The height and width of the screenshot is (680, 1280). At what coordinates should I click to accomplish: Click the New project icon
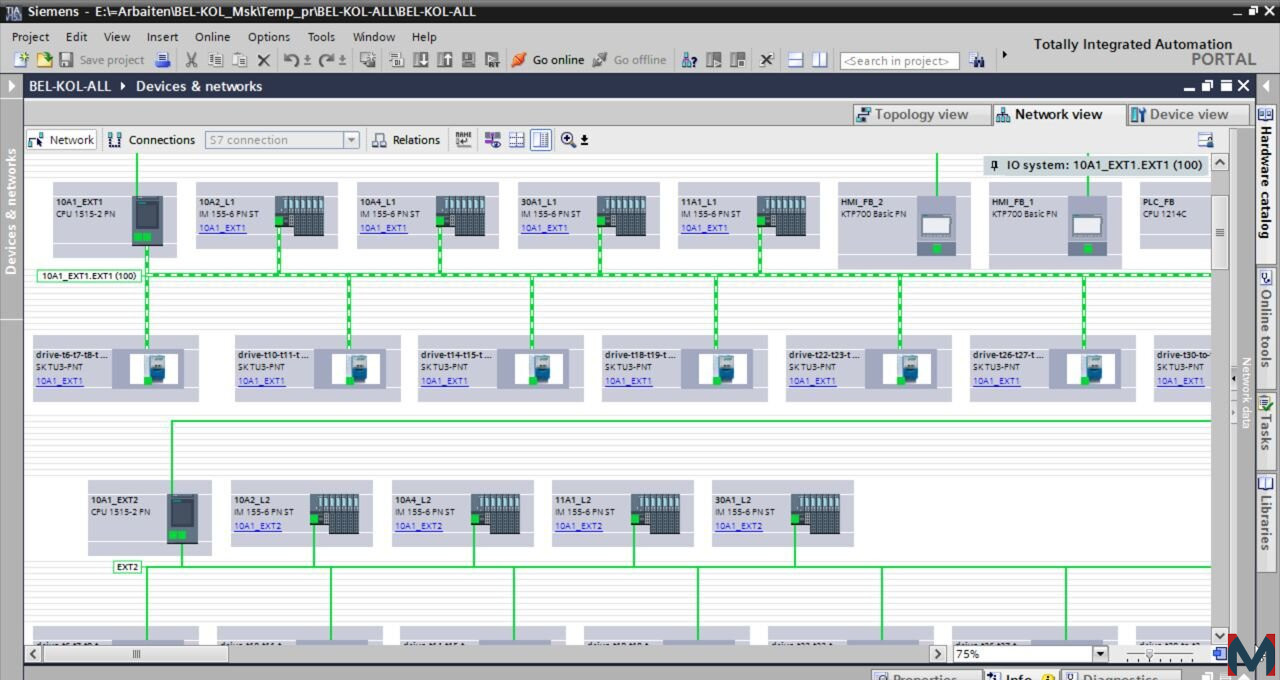(21, 60)
